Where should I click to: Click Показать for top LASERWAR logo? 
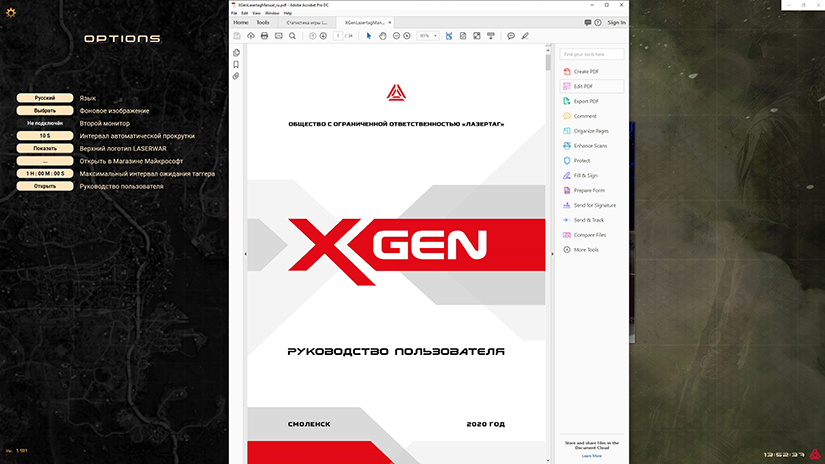pos(45,148)
